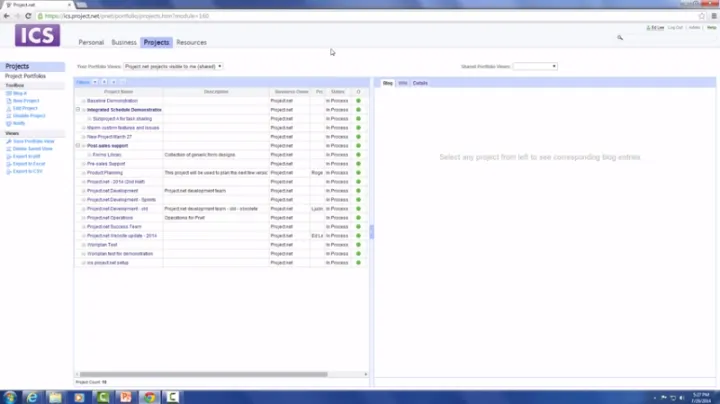Click the ICS logo
Viewport: 720px width, 404px height.
point(37,36)
